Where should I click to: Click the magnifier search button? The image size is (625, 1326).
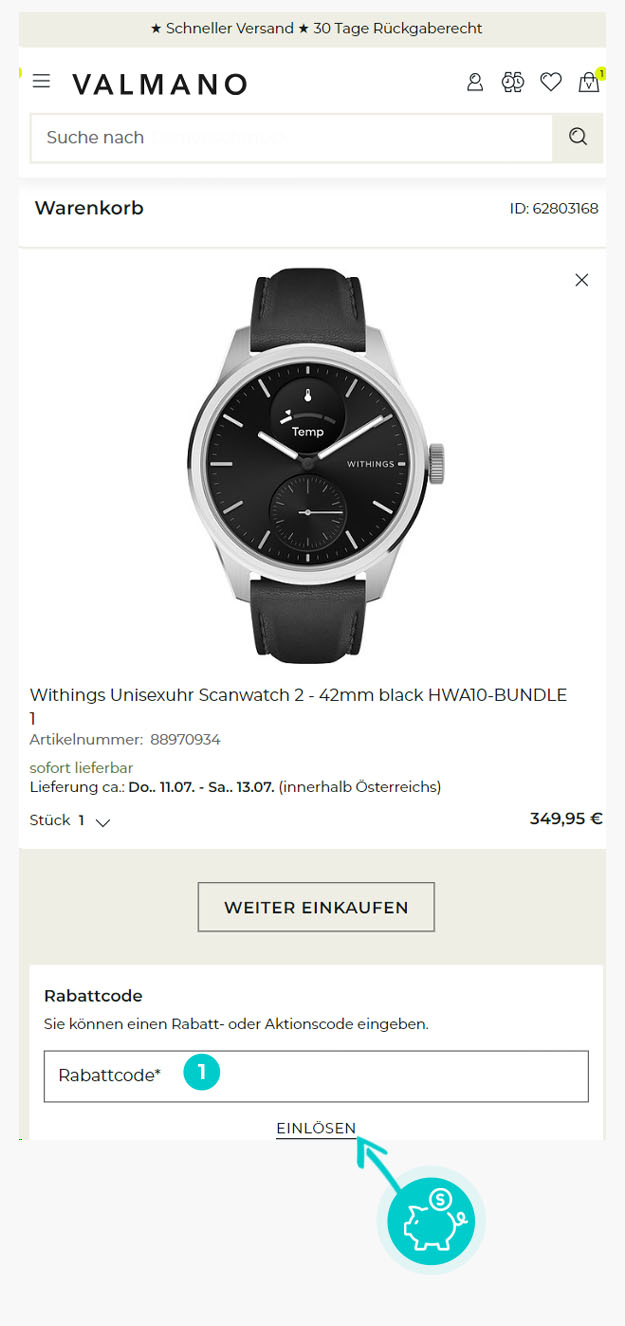click(578, 138)
